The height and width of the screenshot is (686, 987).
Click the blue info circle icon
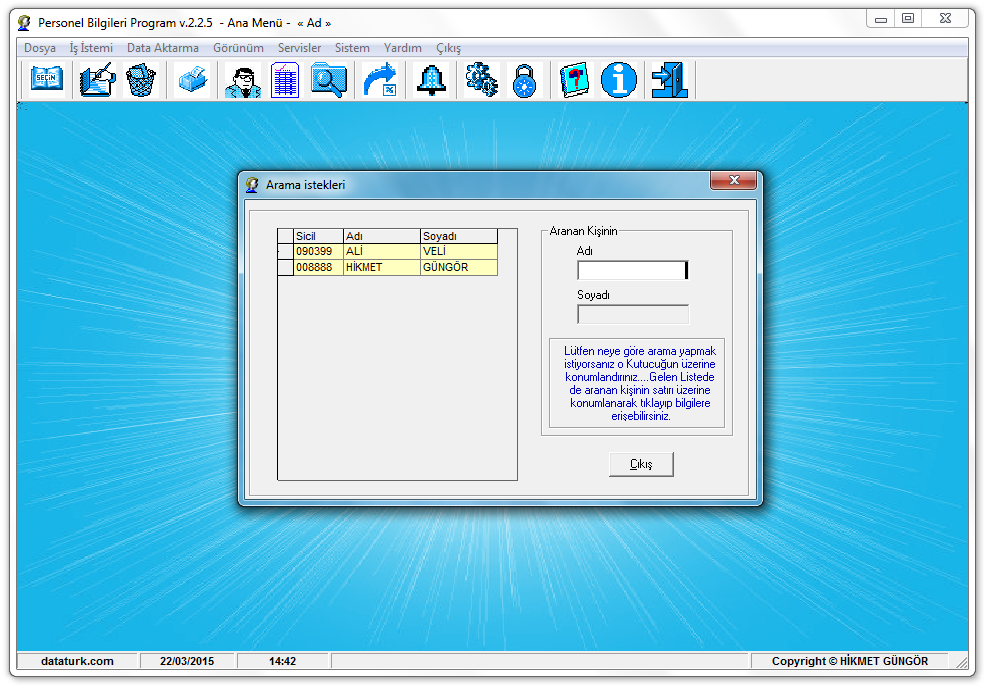(x=619, y=80)
